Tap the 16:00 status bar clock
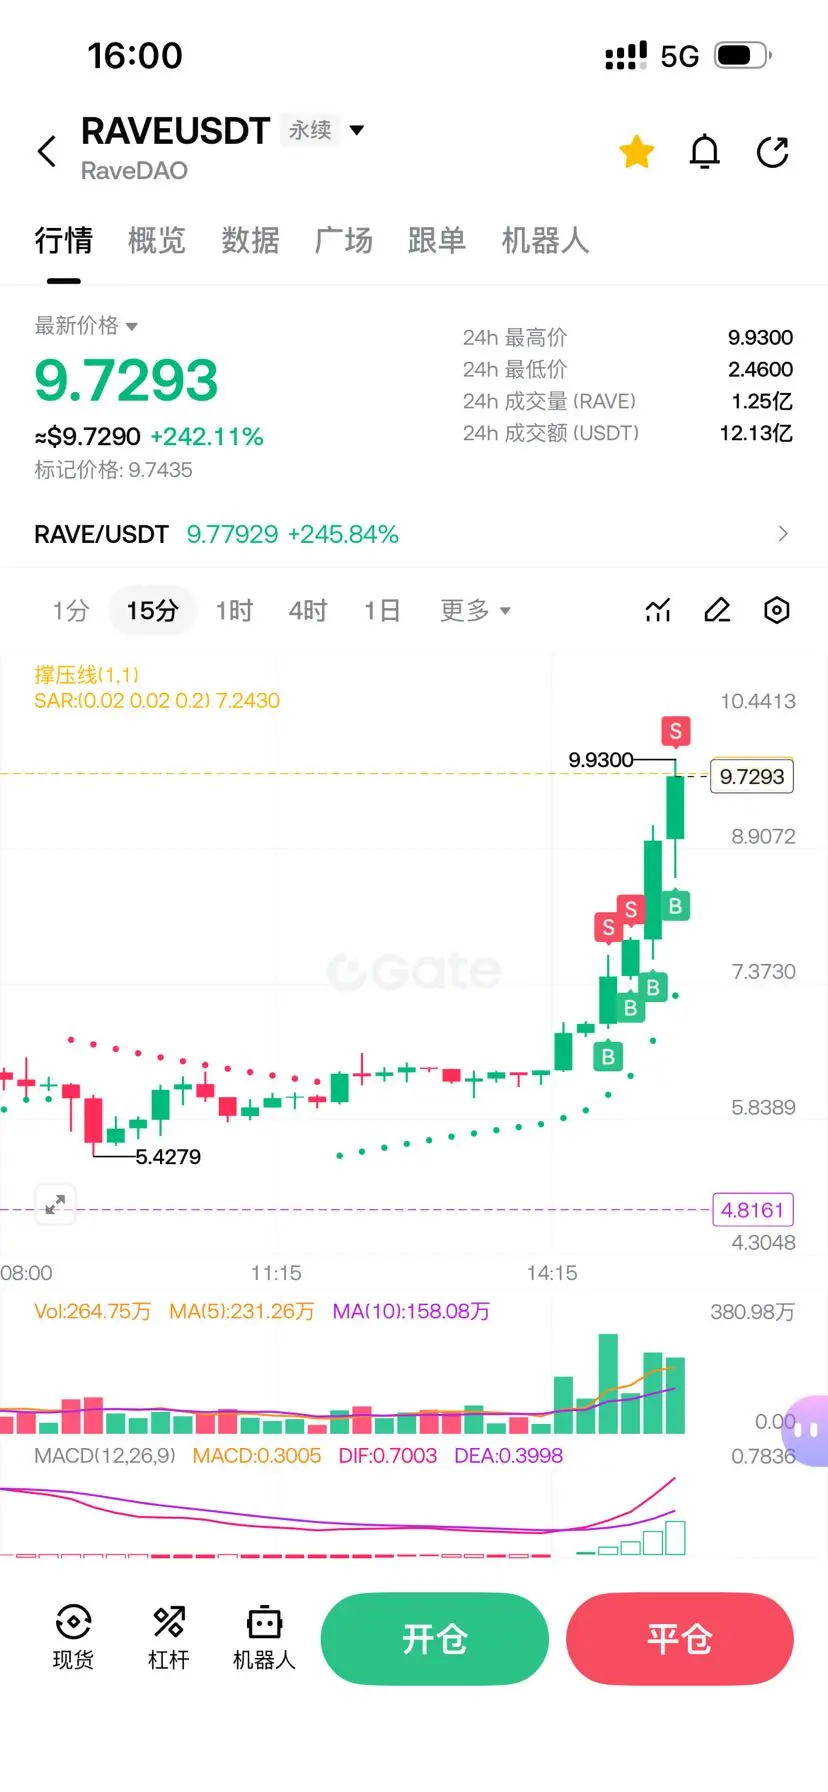This screenshot has height=1792, width=828. coord(135,56)
